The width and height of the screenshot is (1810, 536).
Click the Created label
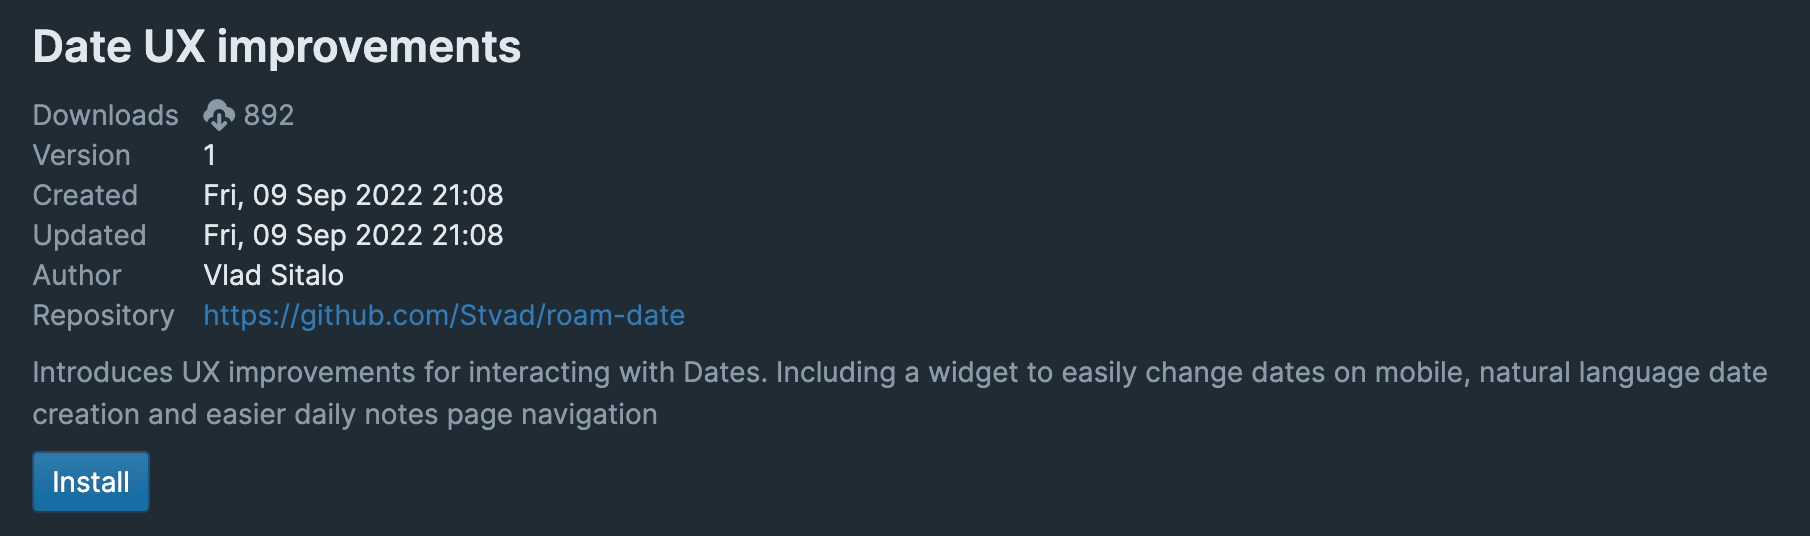click(x=85, y=195)
